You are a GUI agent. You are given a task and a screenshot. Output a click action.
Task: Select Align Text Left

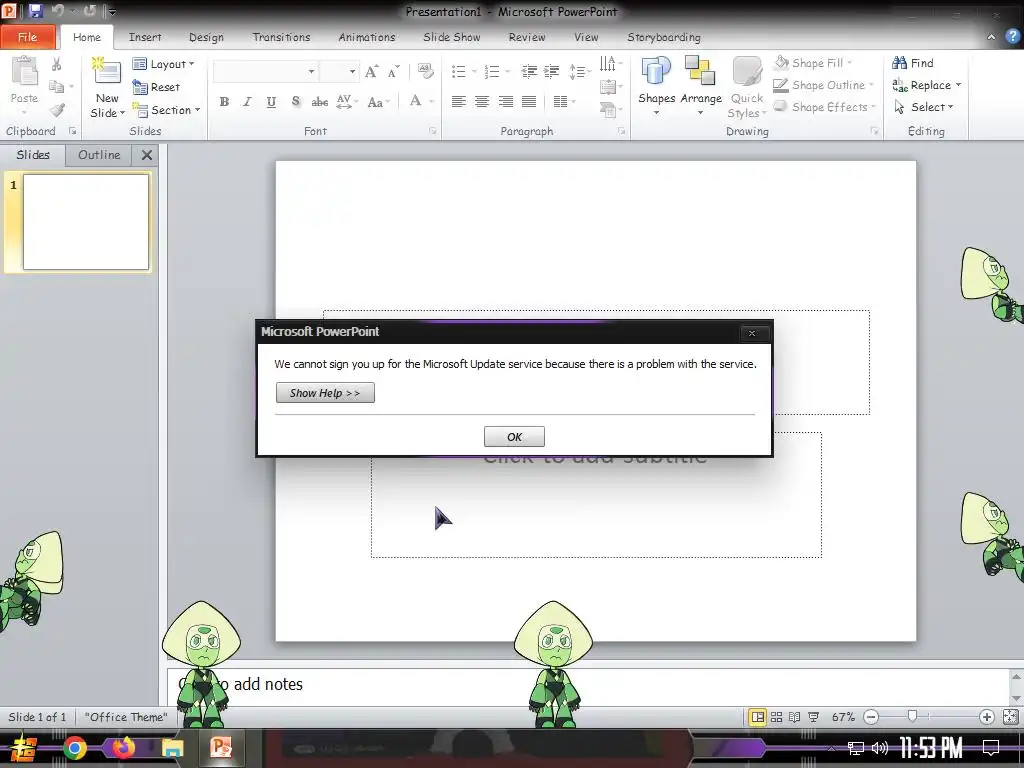pyautogui.click(x=458, y=102)
